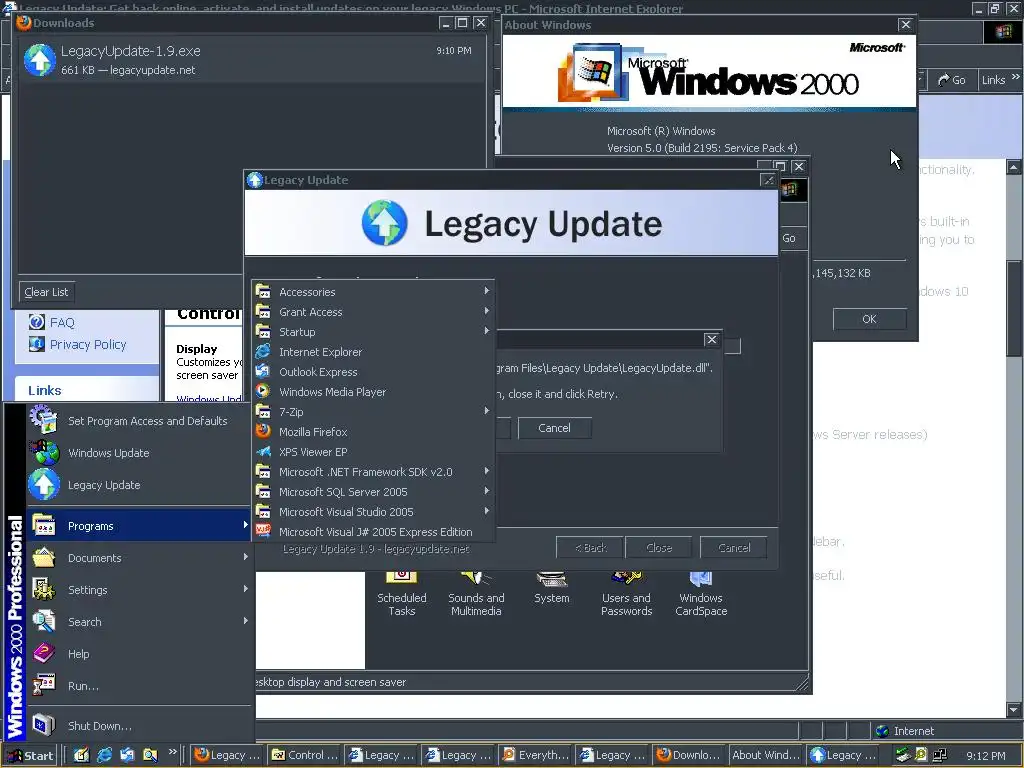Open Users and Passwords in Control Panel

pyautogui.click(x=626, y=594)
